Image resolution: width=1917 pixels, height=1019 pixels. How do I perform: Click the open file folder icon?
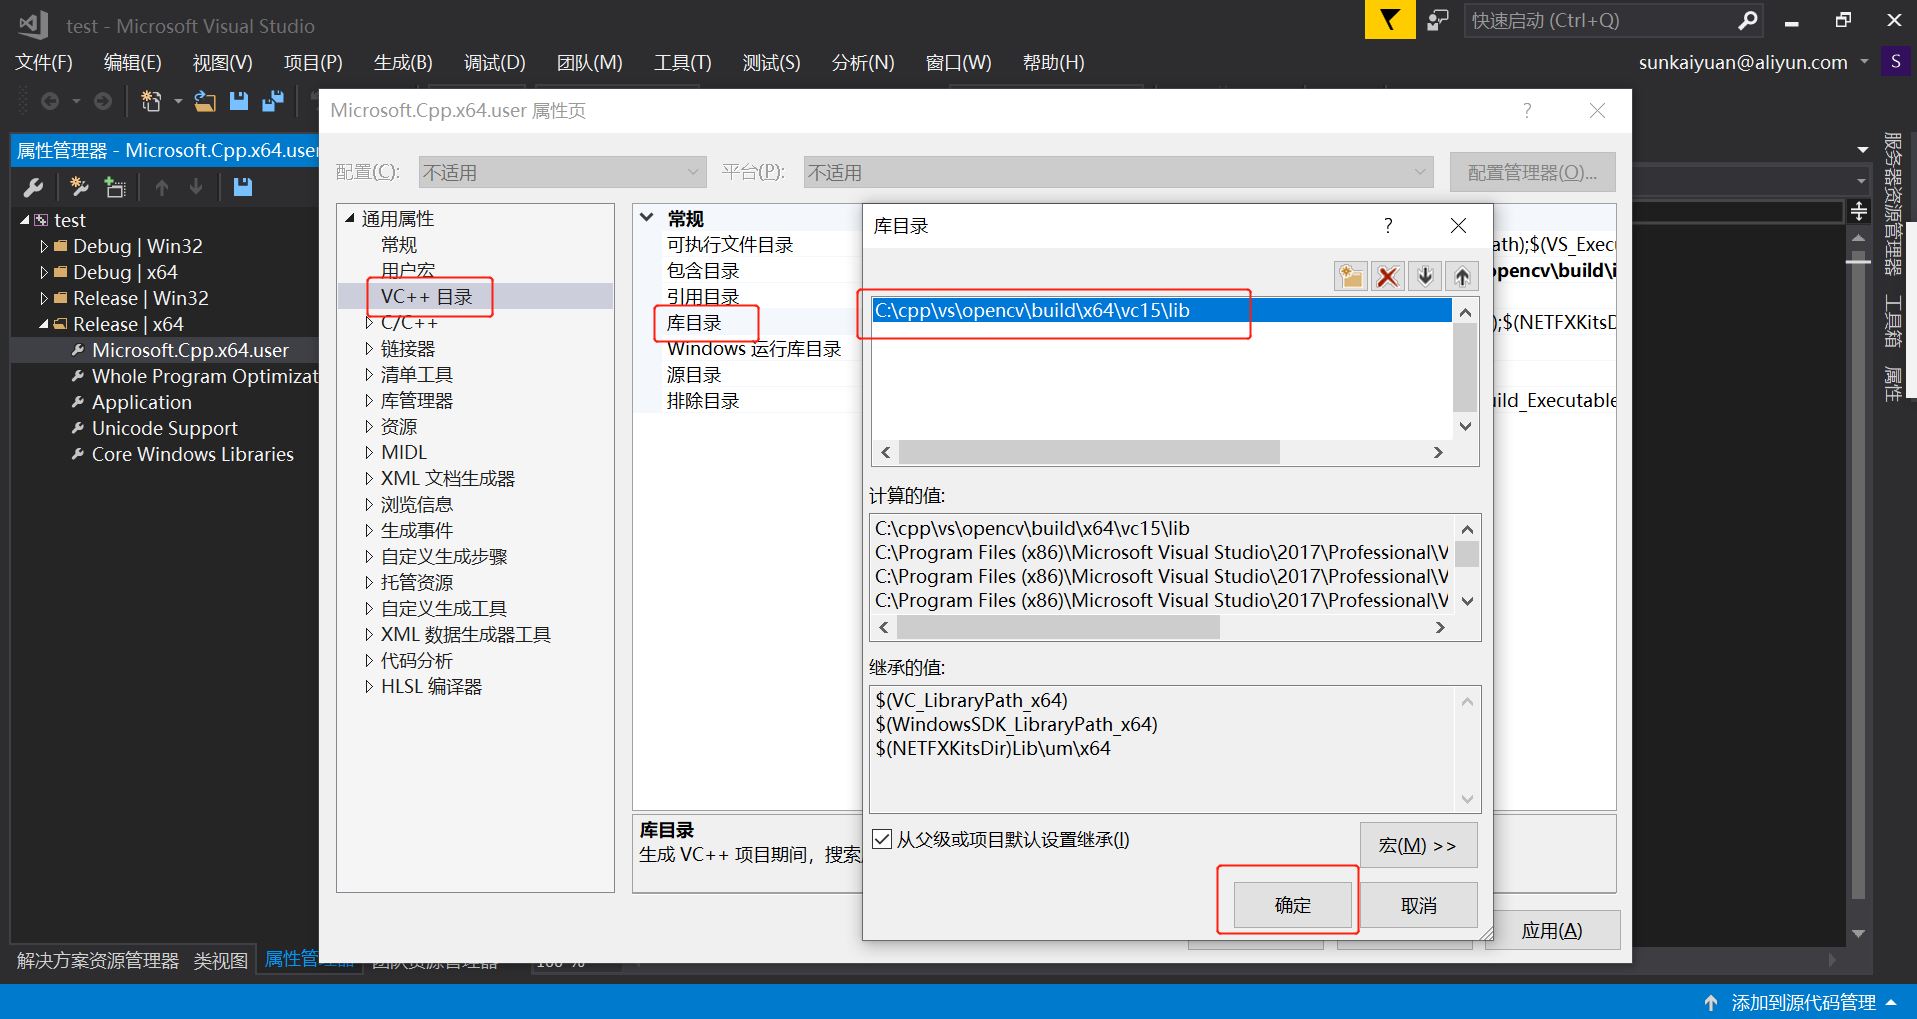pyautogui.click(x=205, y=101)
